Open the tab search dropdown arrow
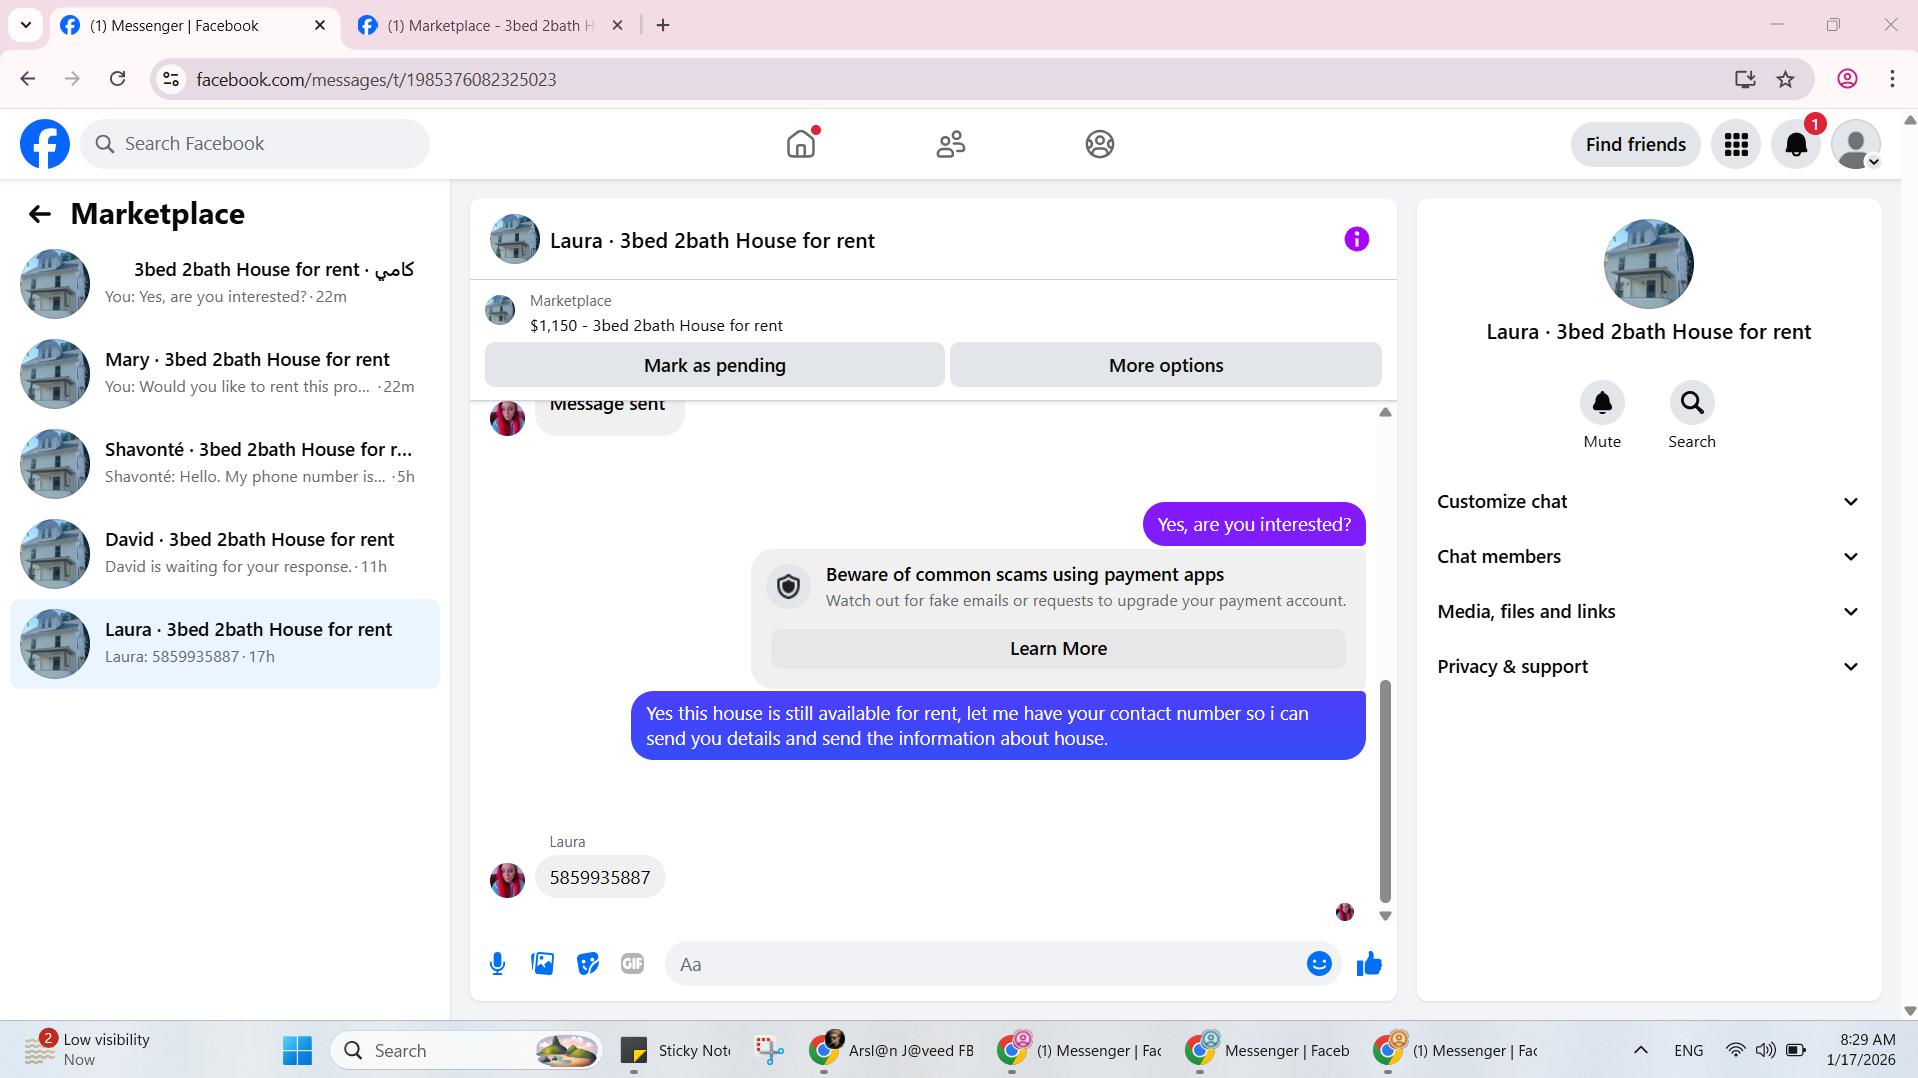The width and height of the screenshot is (1918, 1078). (26, 25)
